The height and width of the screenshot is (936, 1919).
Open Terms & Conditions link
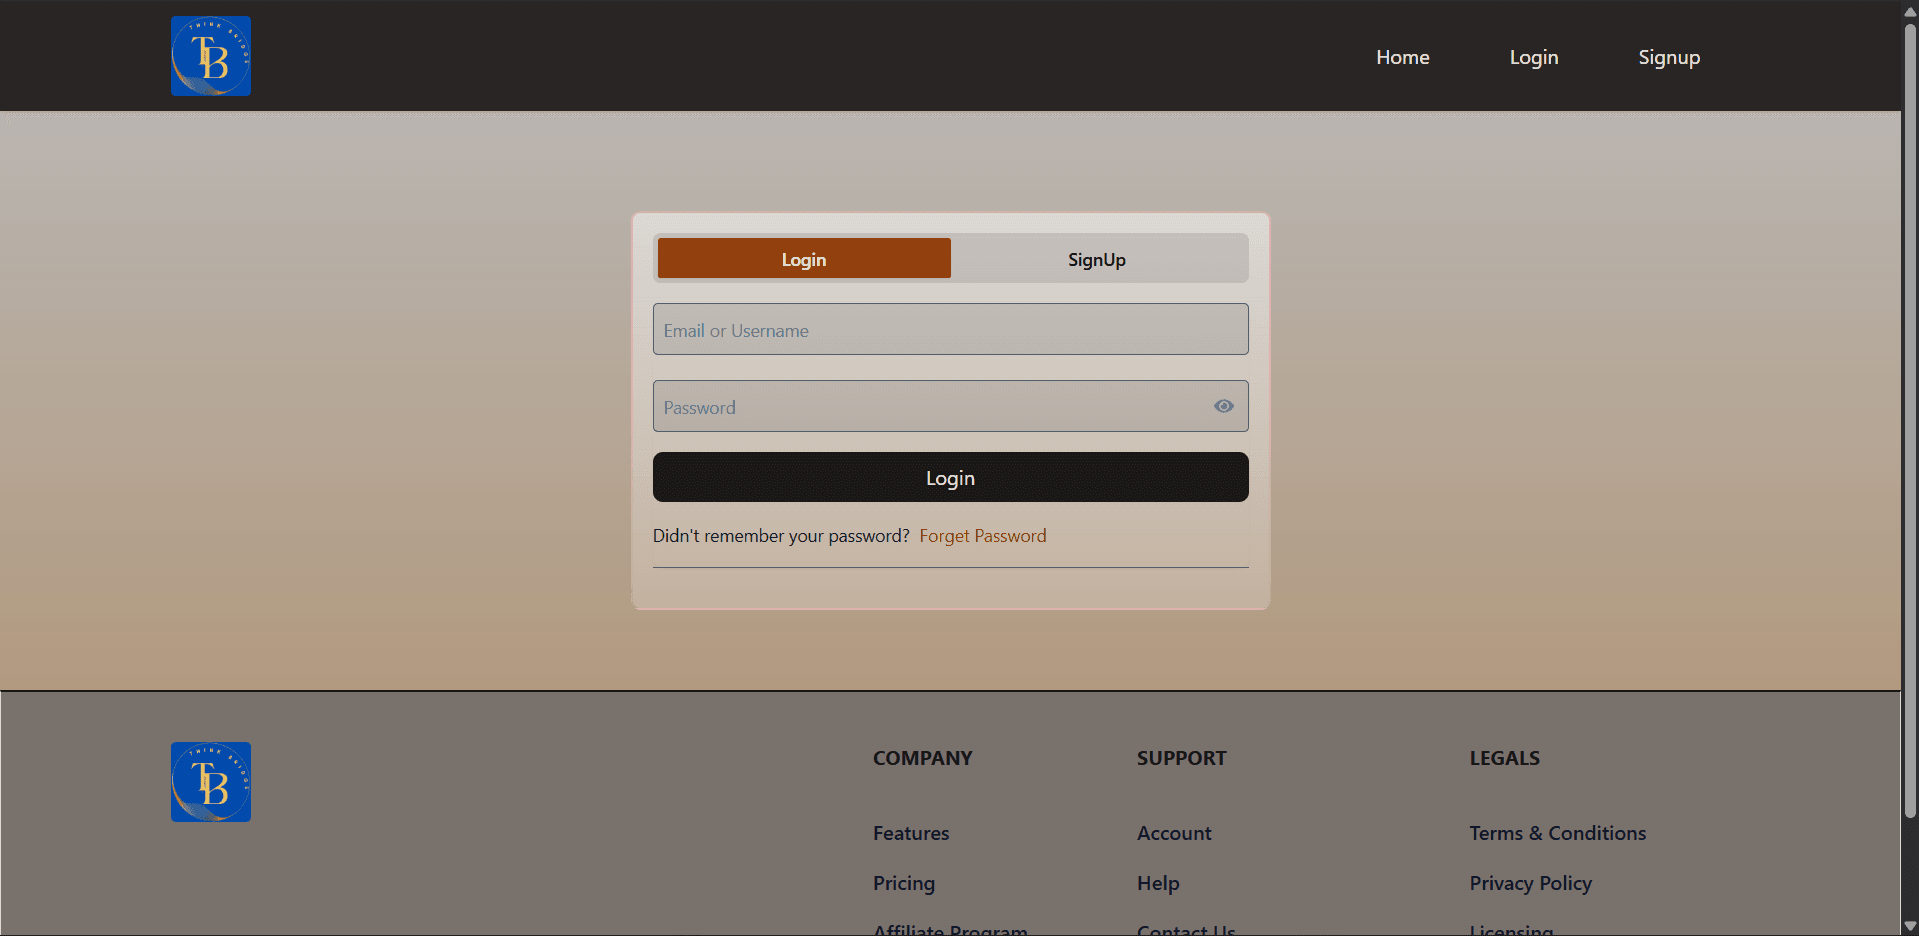pyautogui.click(x=1557, y=833)
